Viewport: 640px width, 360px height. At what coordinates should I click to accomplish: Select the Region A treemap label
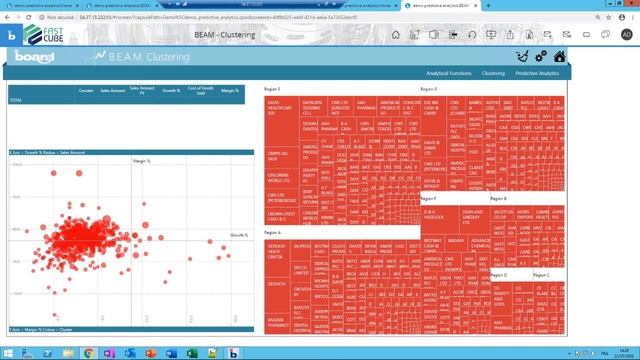point(272,233)
